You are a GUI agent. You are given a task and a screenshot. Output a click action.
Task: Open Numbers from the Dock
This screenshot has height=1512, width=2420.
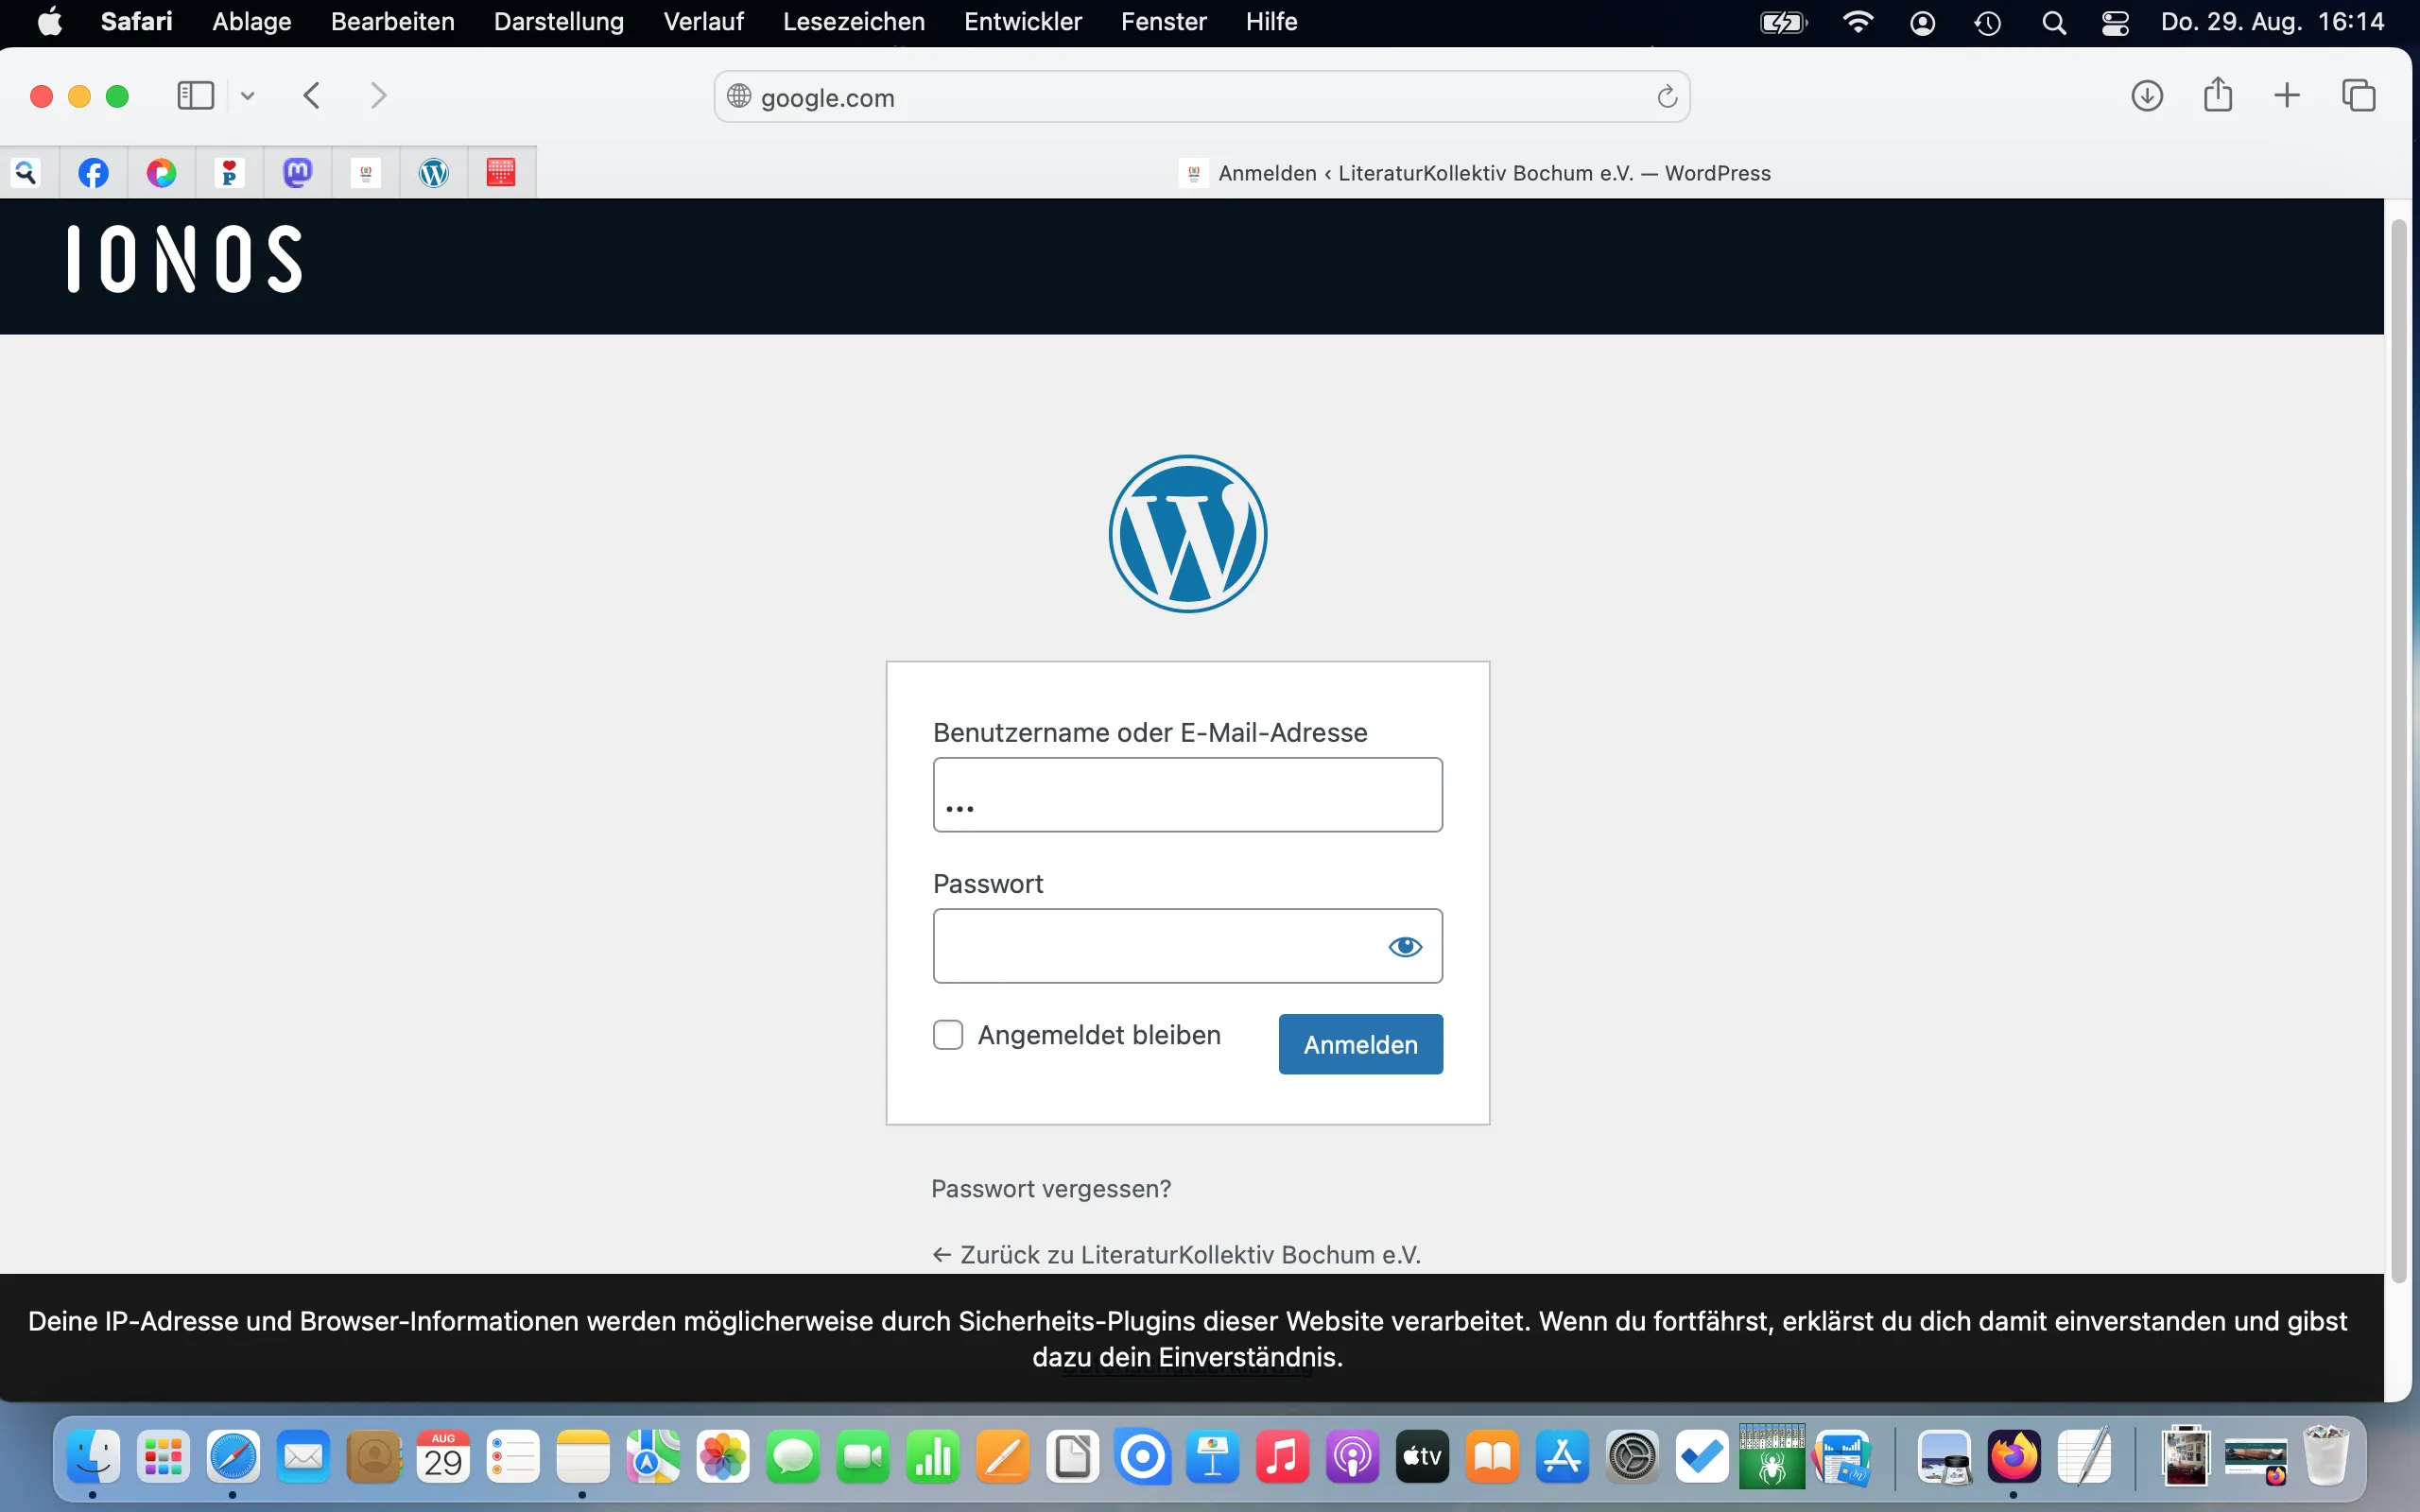933,1457
